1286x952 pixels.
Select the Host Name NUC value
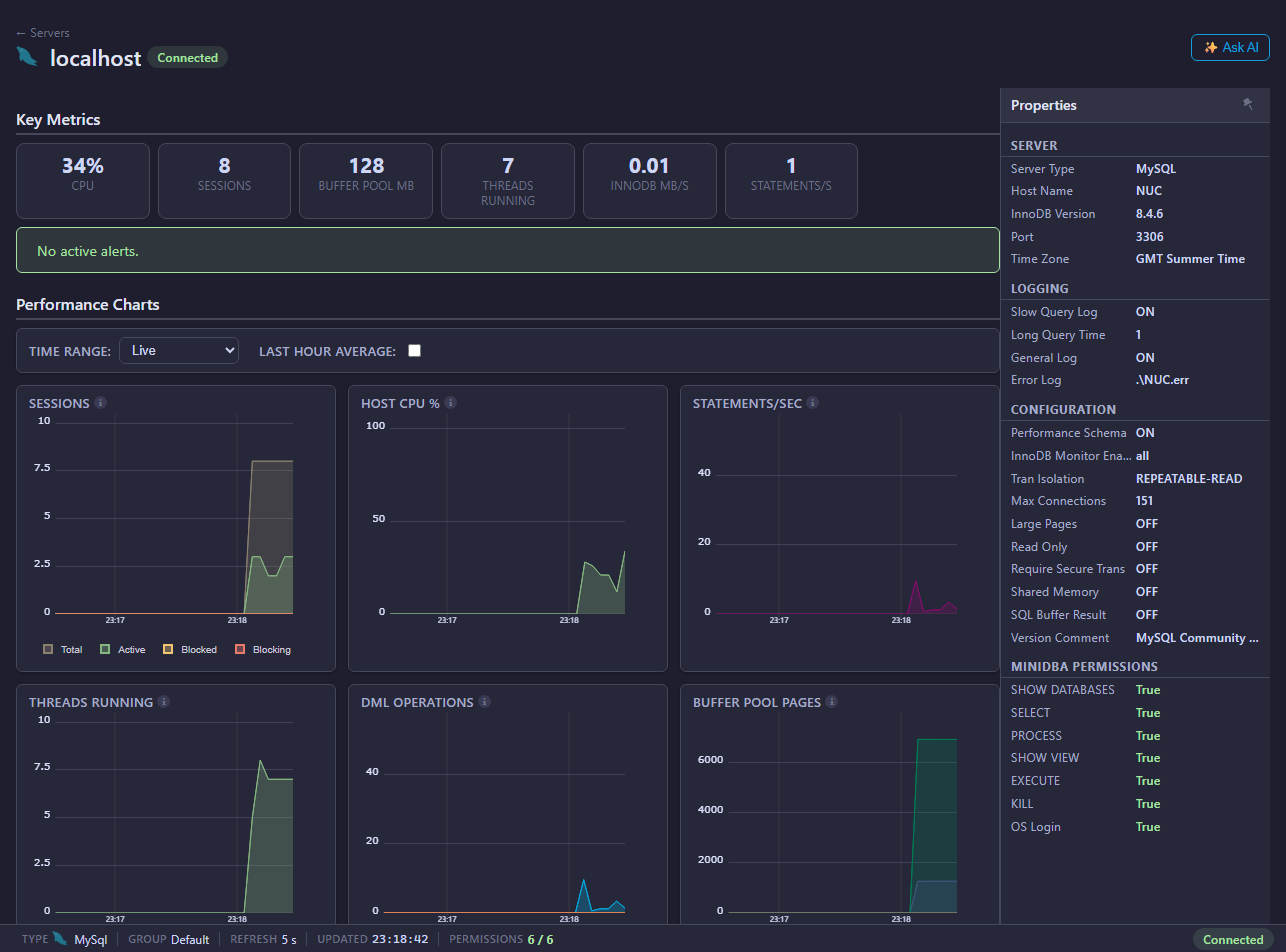pos(1149,191)
